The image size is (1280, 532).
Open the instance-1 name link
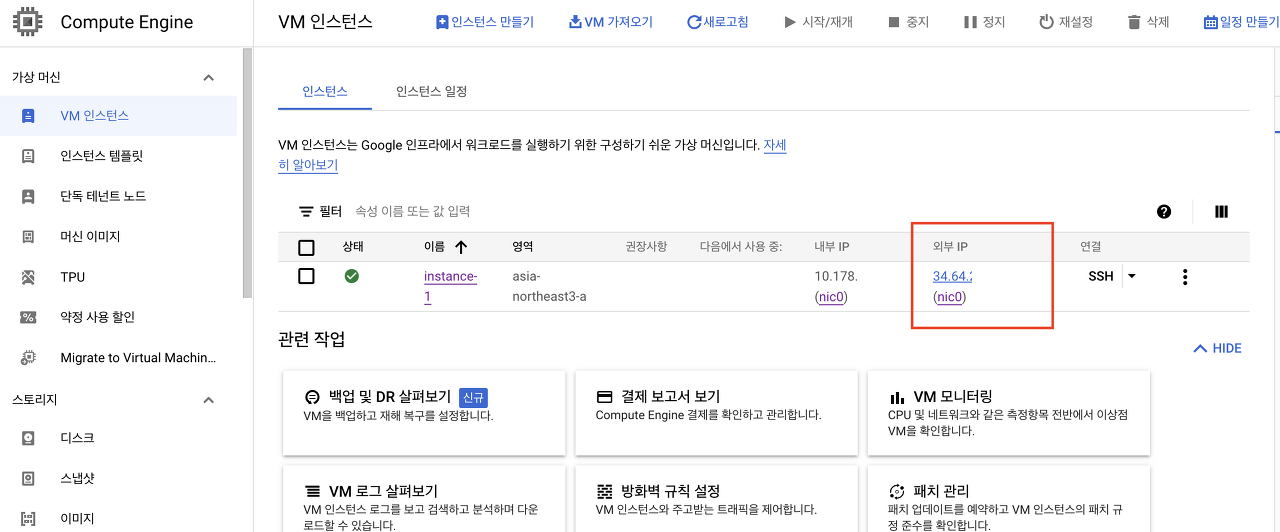450,286
